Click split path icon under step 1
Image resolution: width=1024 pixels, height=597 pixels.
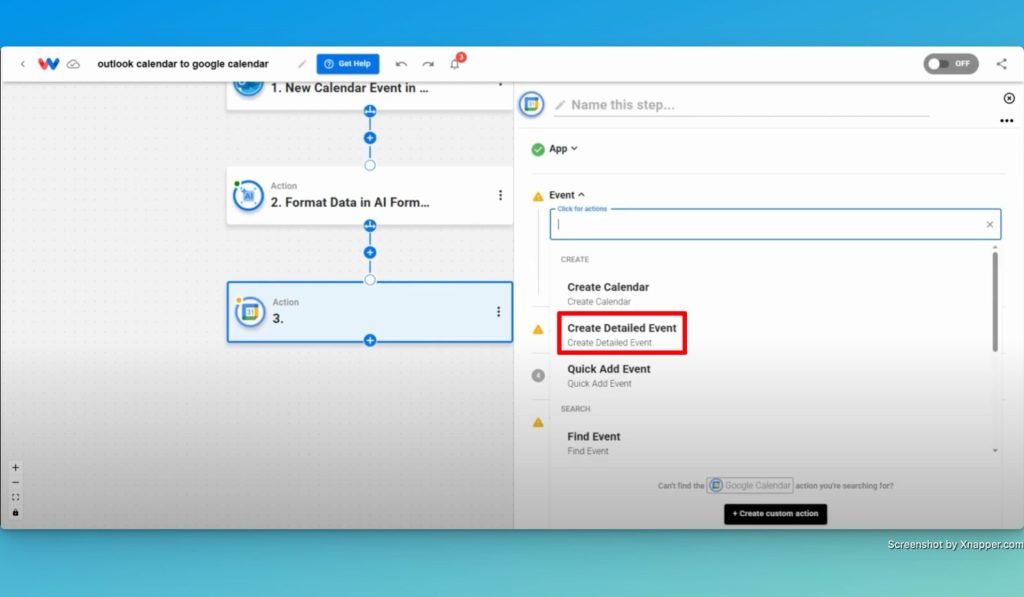[x=370, y=111]
